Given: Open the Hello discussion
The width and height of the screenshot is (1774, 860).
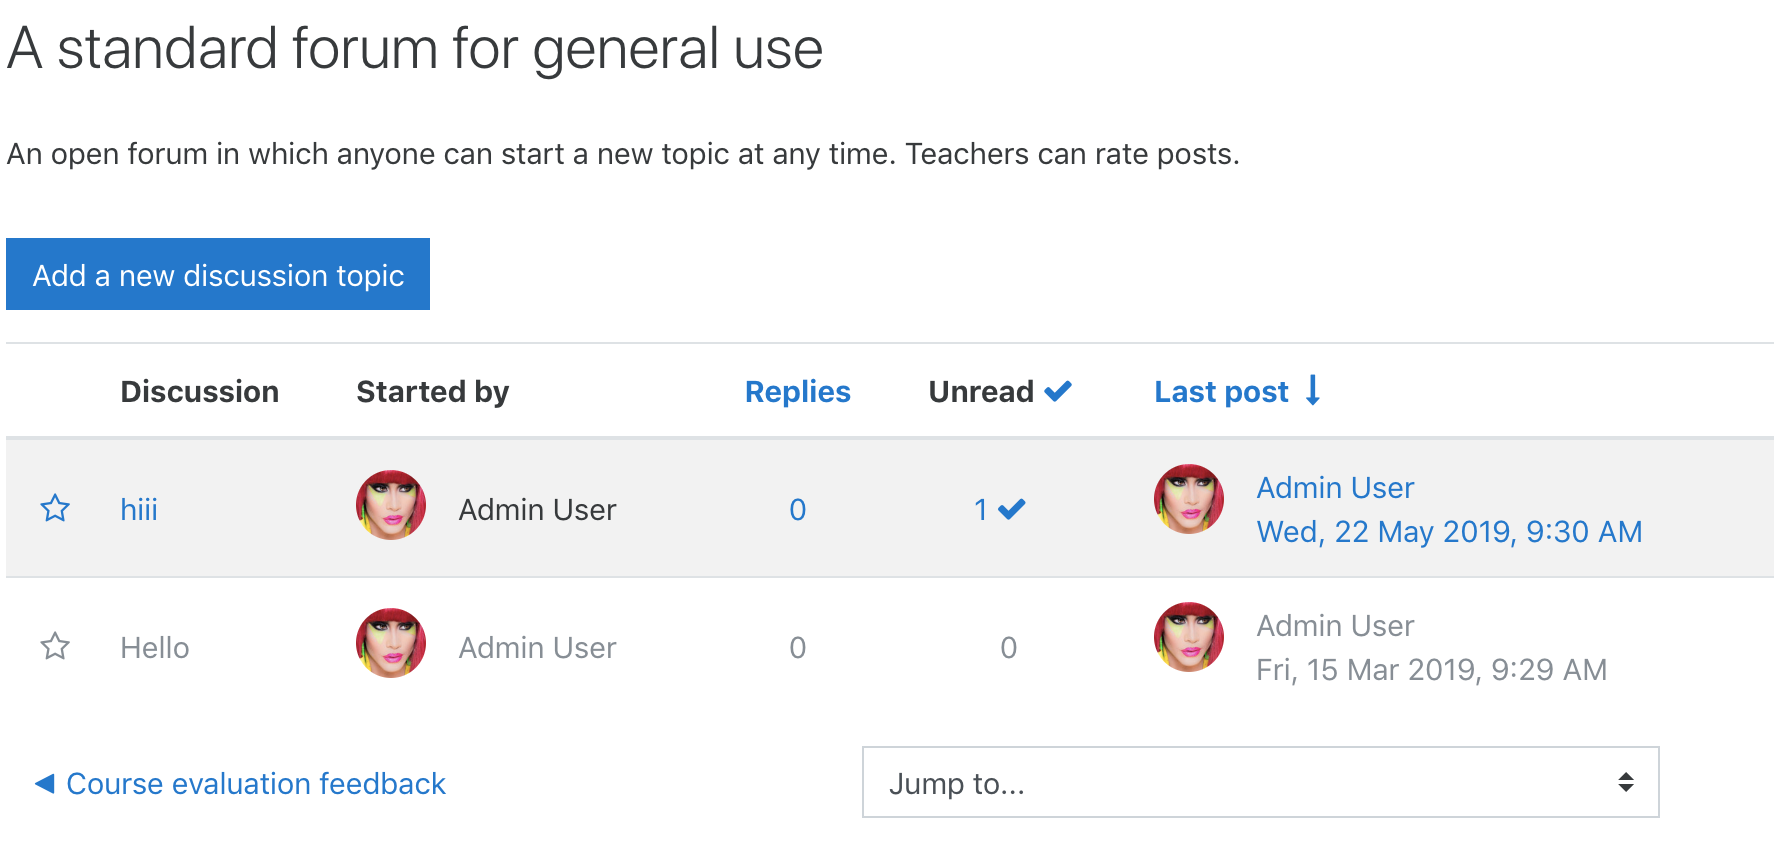Looking at the screenshot, I should (x=155, y=648).
